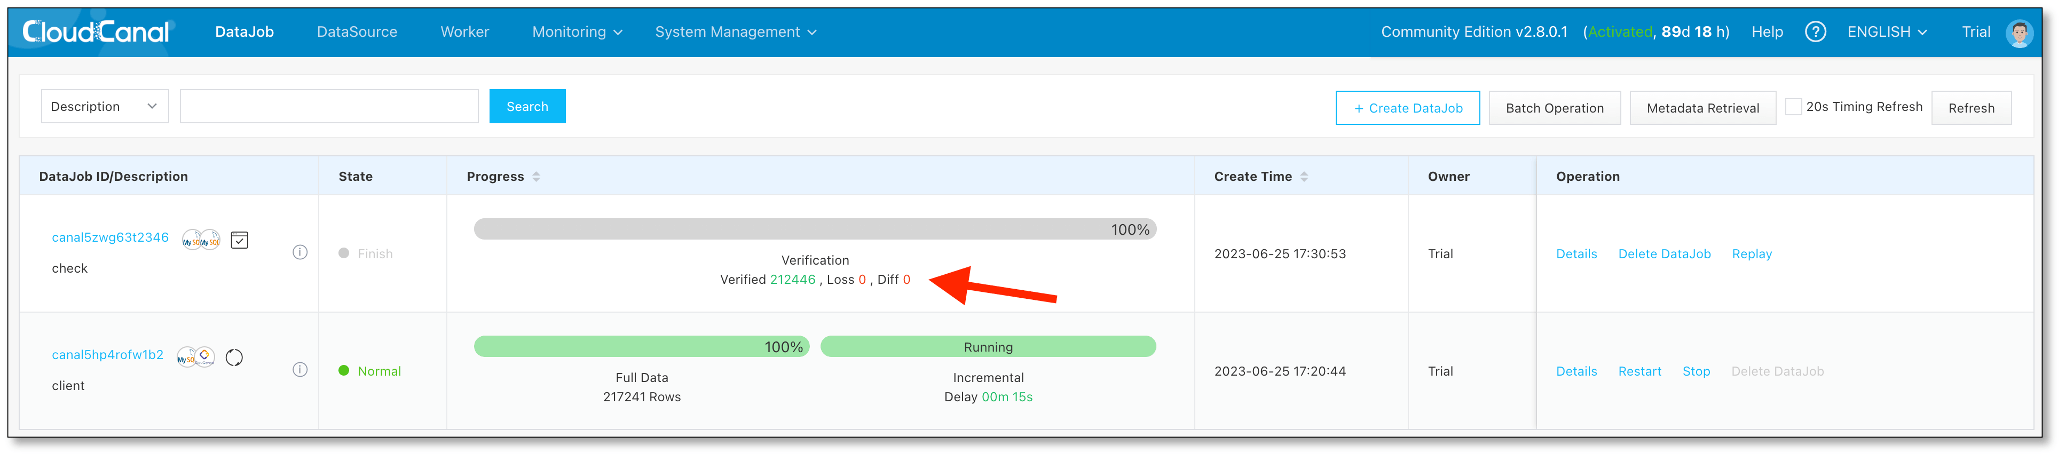Click info icon for check datajob

300,253
